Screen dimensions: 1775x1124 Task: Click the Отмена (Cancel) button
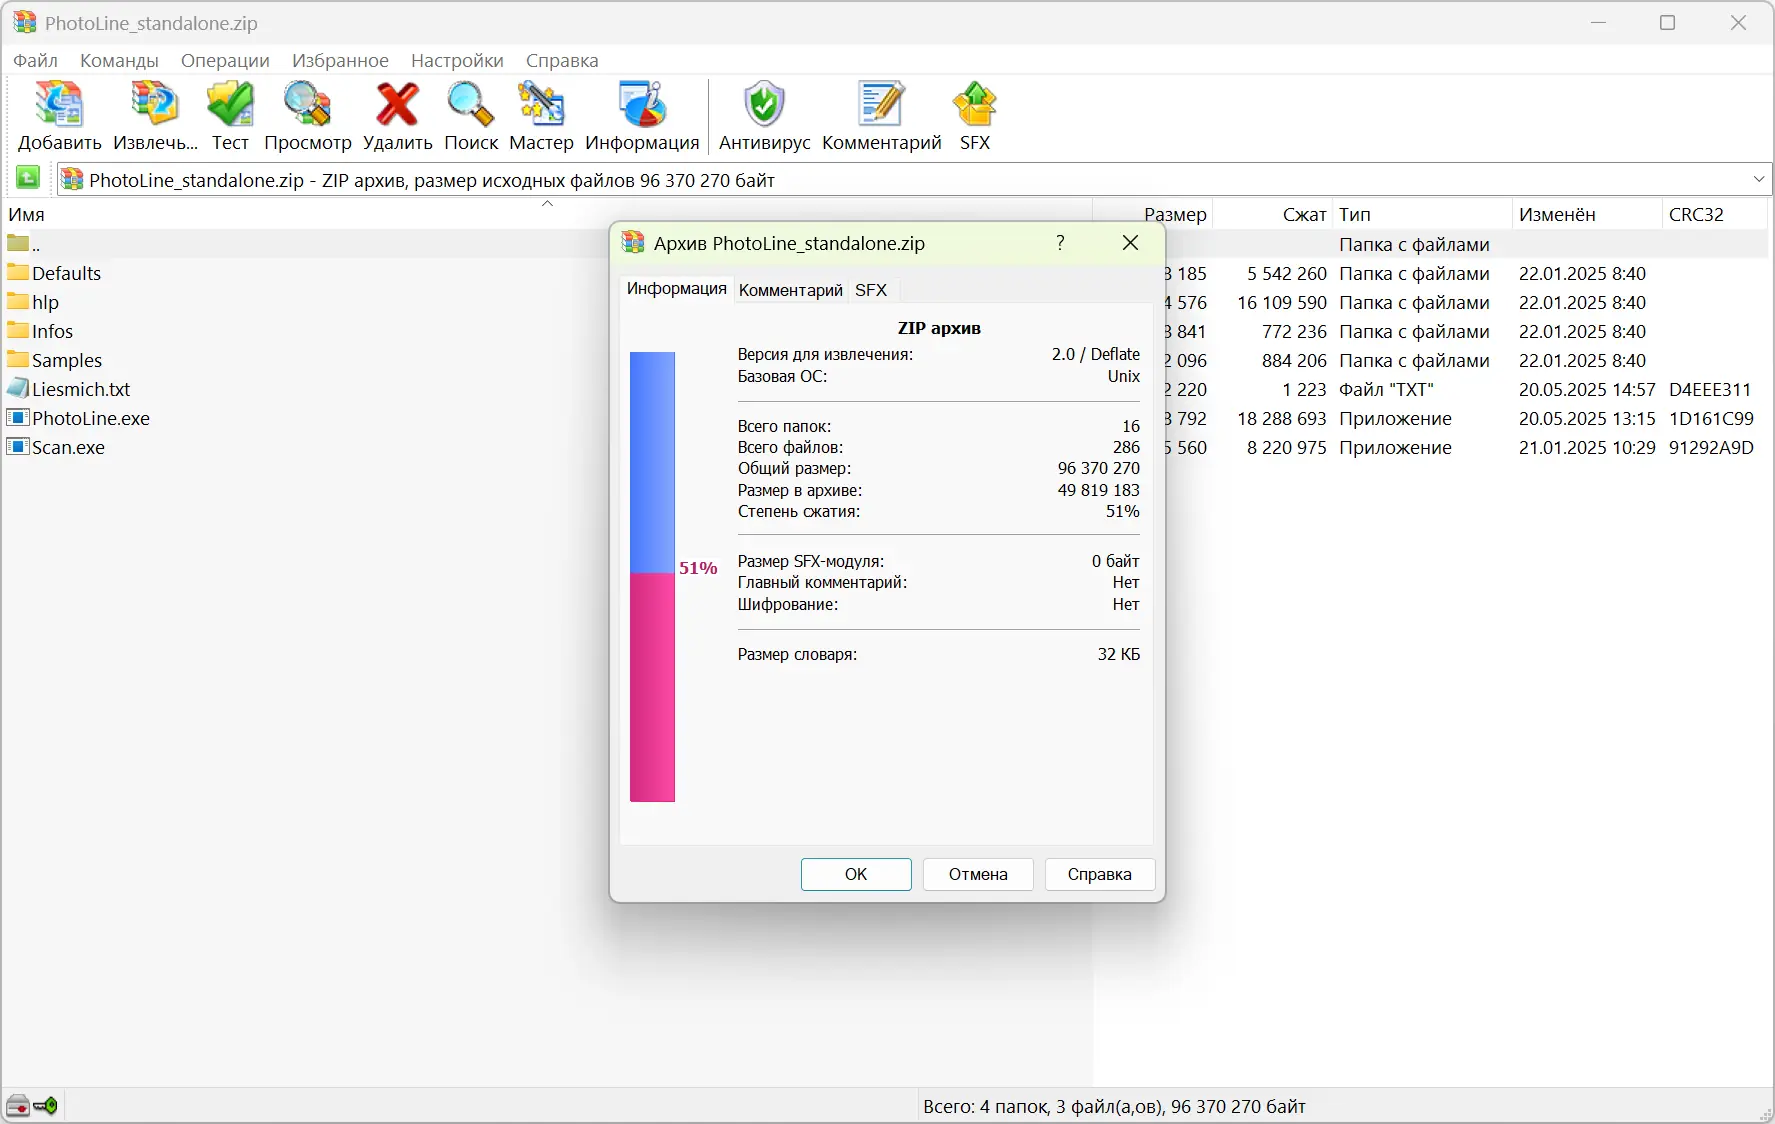978,874
